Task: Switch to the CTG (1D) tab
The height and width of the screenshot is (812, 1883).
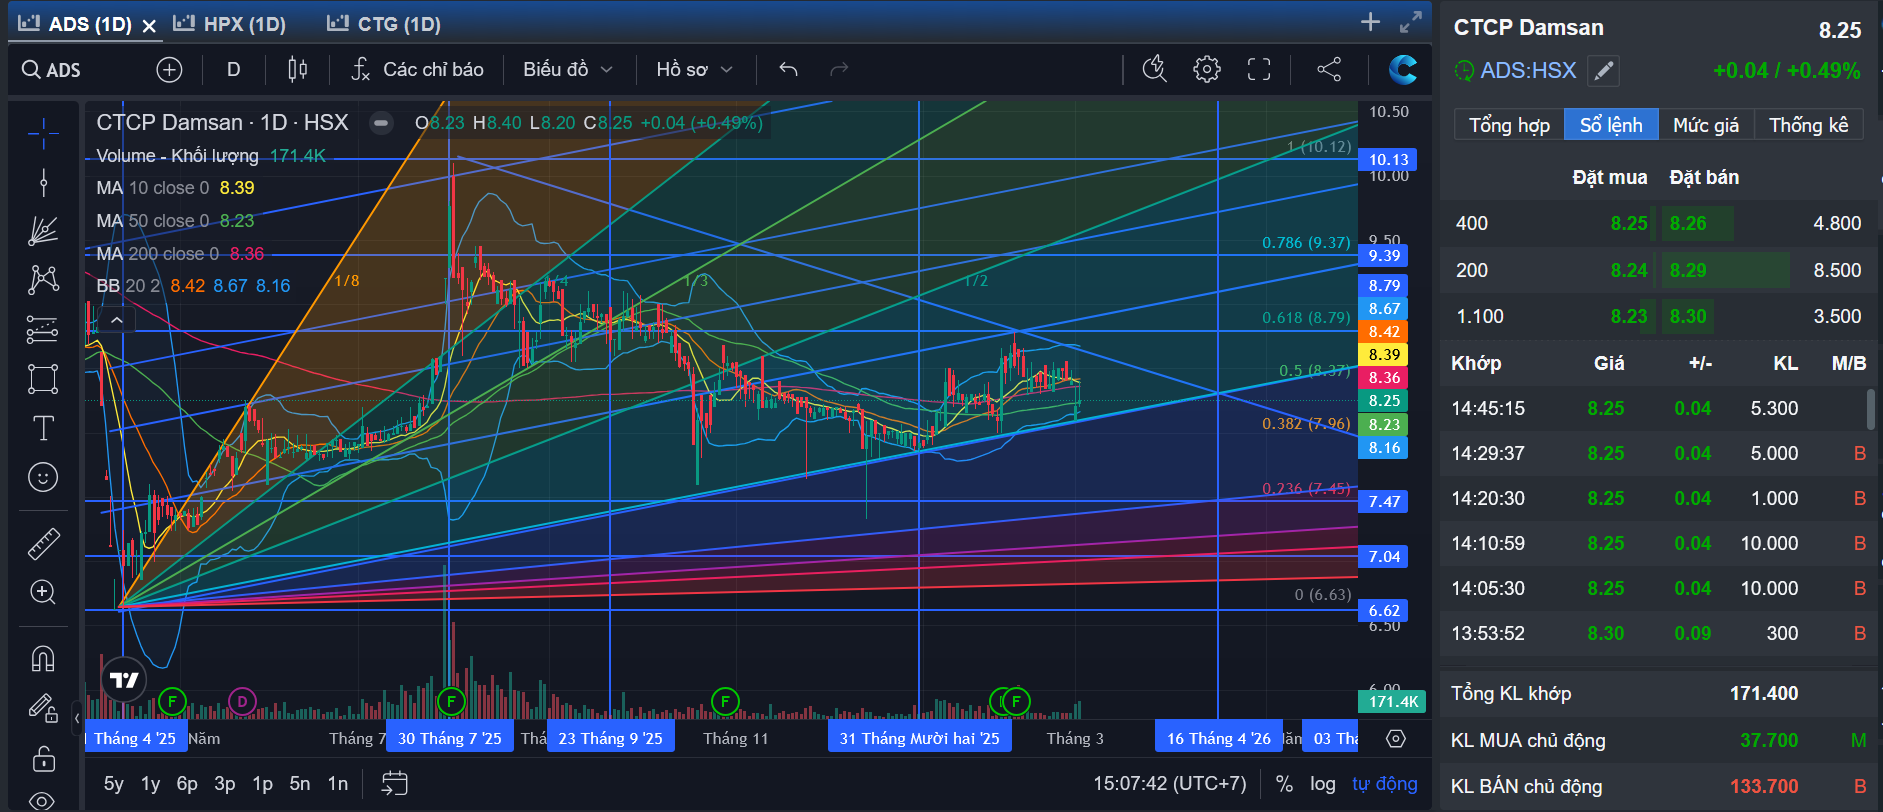Action: (384, 24)
